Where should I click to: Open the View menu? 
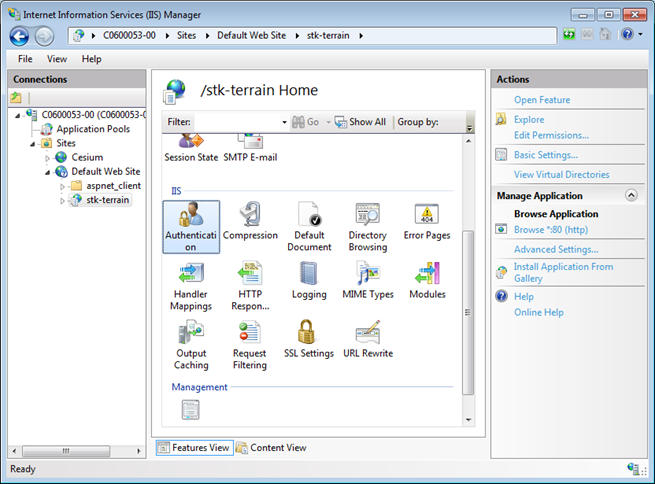57,59
